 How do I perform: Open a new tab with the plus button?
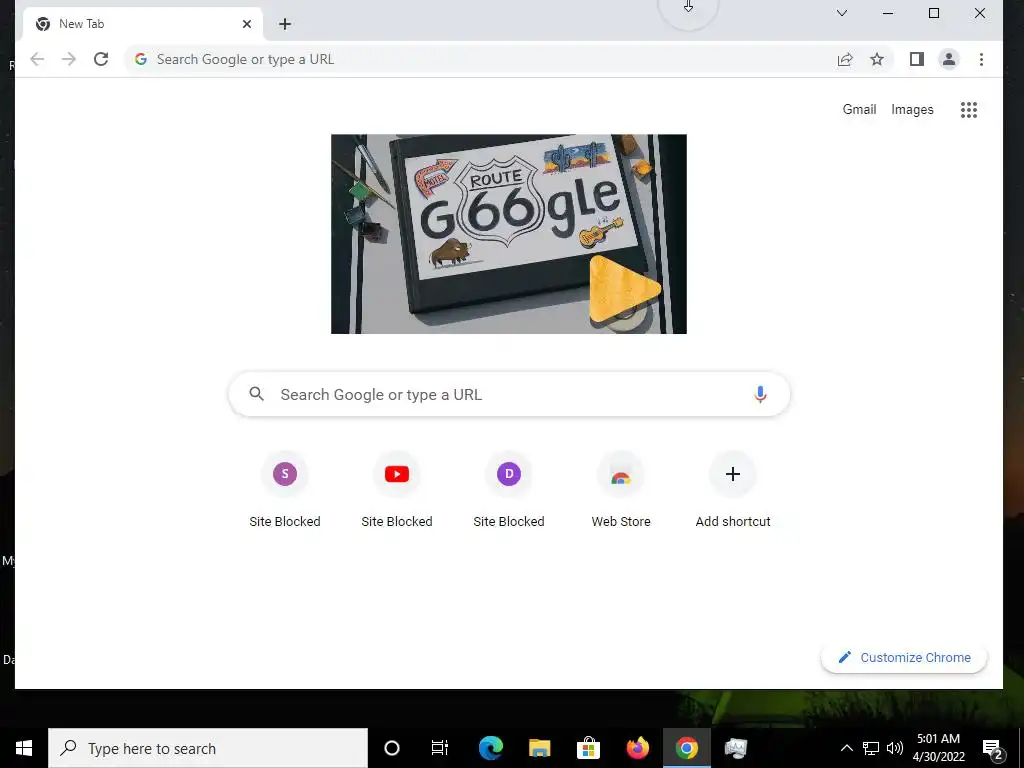(x=285, y=24)
